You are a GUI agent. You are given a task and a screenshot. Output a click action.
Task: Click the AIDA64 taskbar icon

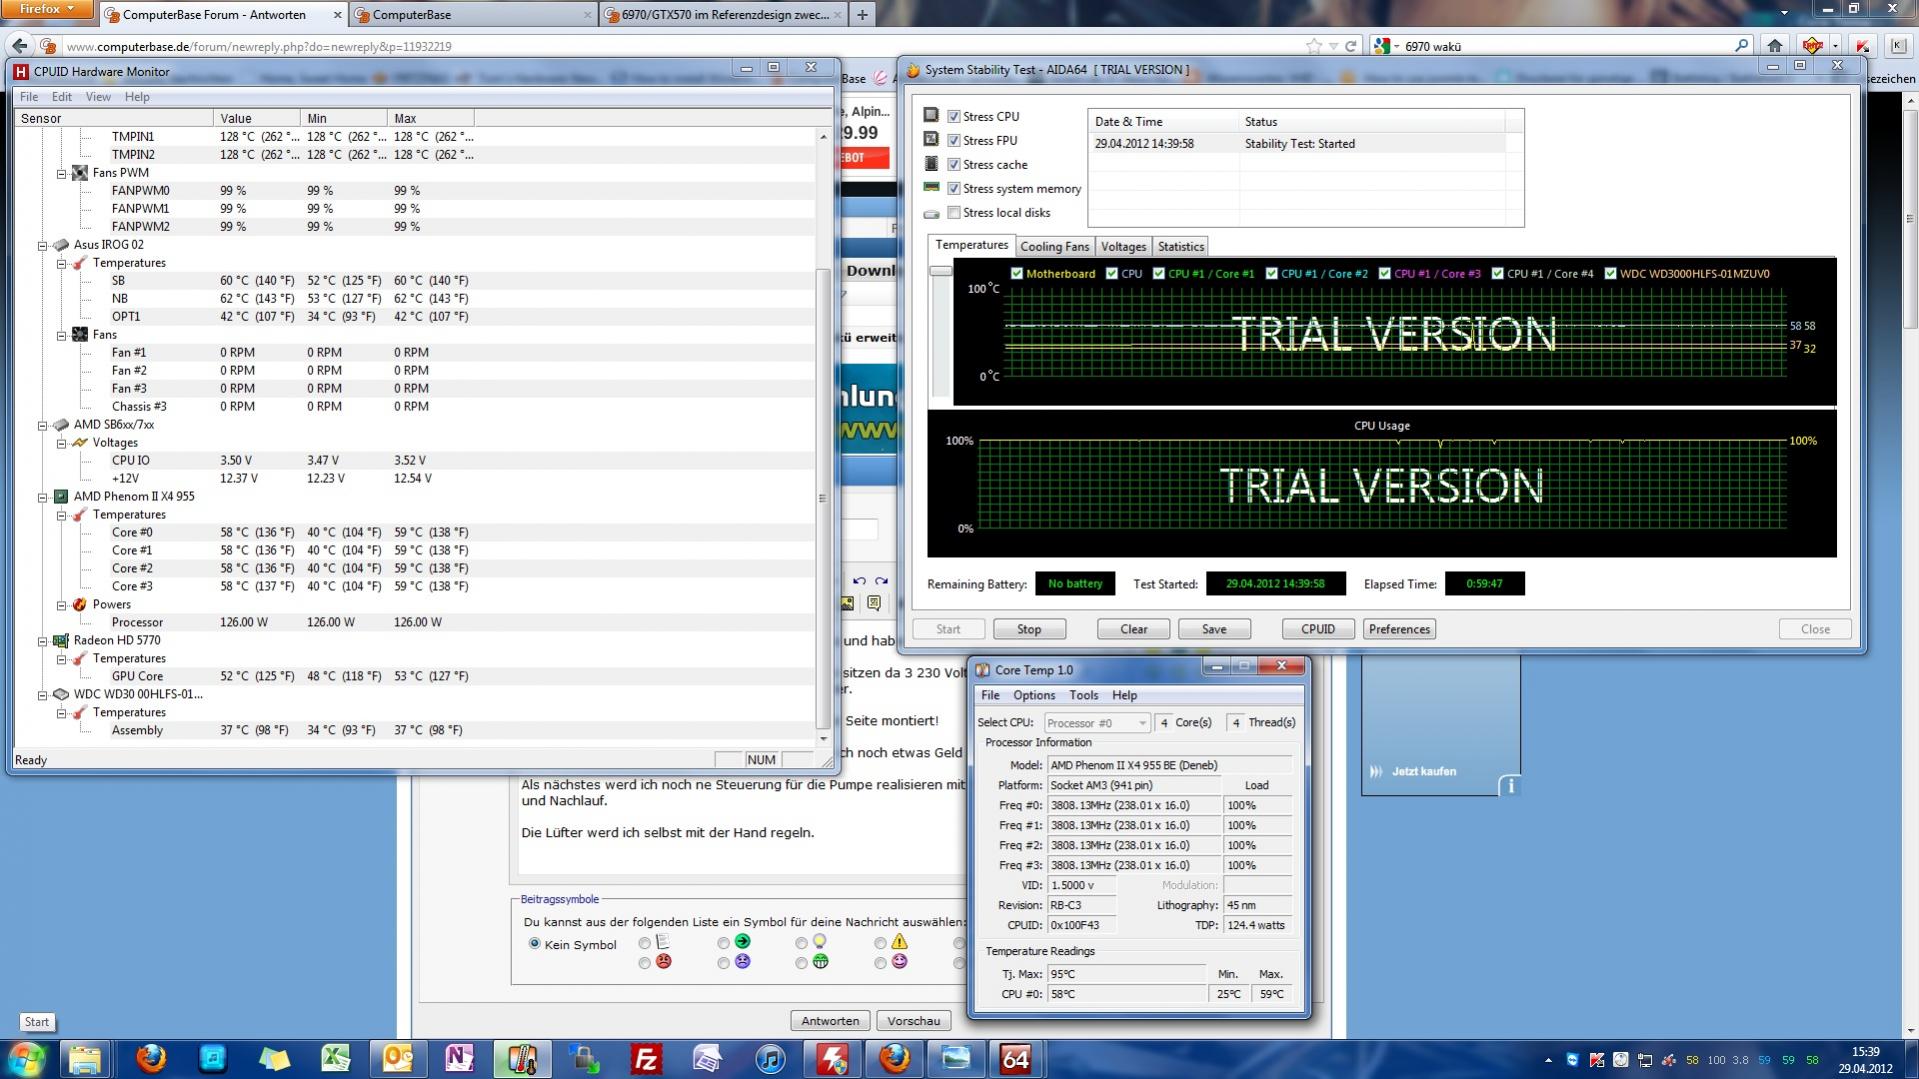point(1015,1058)
